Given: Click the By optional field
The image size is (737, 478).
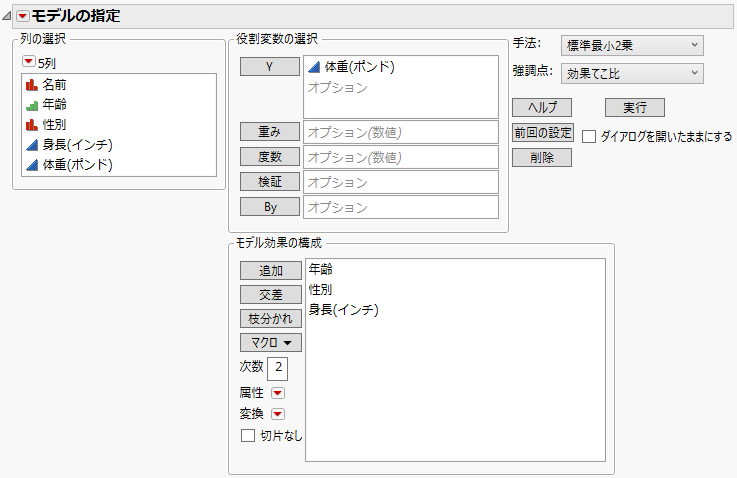Looking at the screenshot, I should (401, 207).
